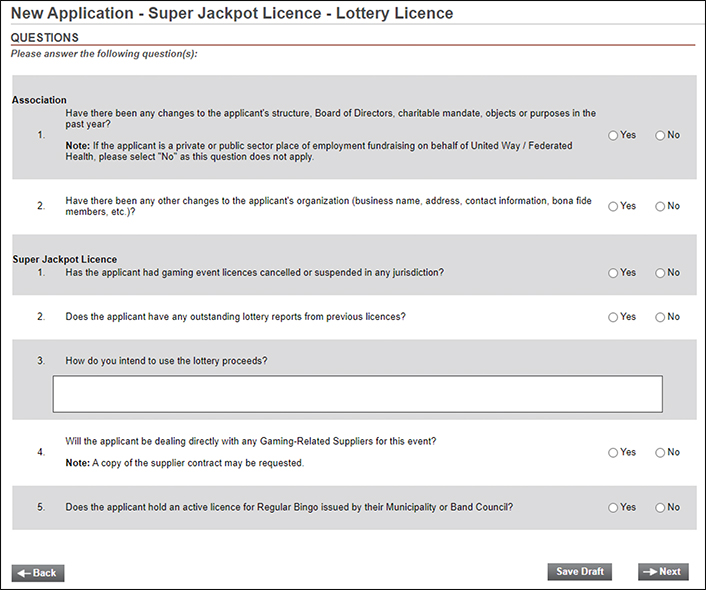Go to previous page with Back button
Screen dimensions: 706x590
click(x=38, y=573)
